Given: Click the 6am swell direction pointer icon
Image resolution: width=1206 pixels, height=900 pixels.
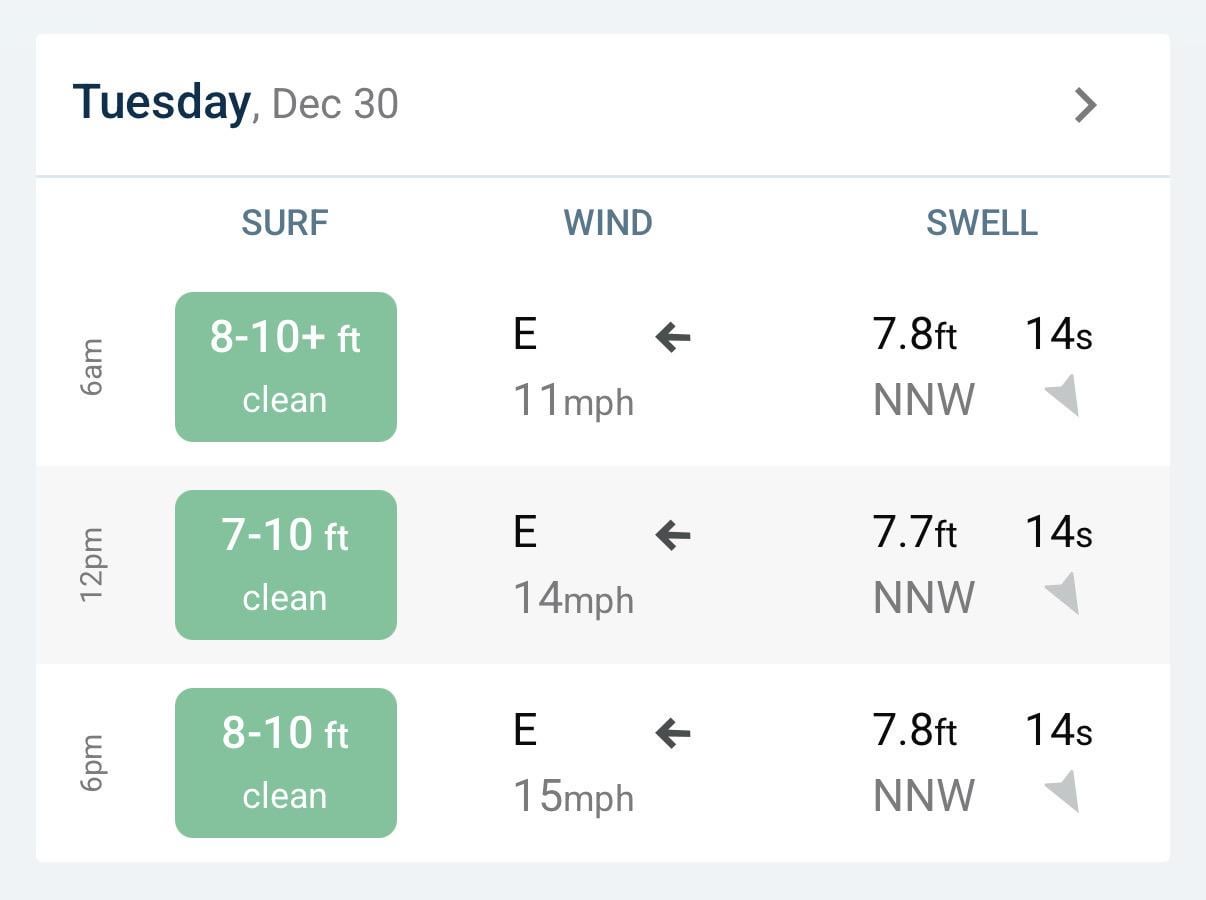Looking at the screenshot, I should point(1063,396).
